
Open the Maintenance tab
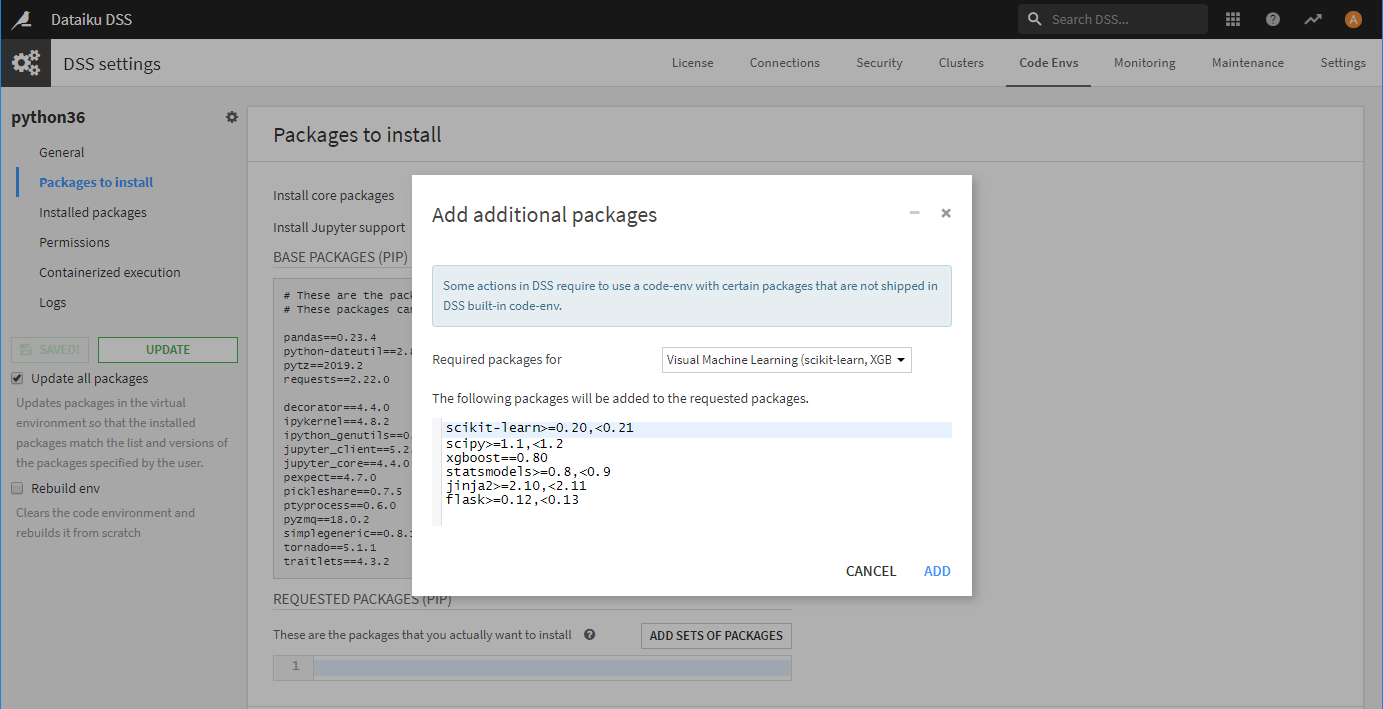(x=1248, y=63)
